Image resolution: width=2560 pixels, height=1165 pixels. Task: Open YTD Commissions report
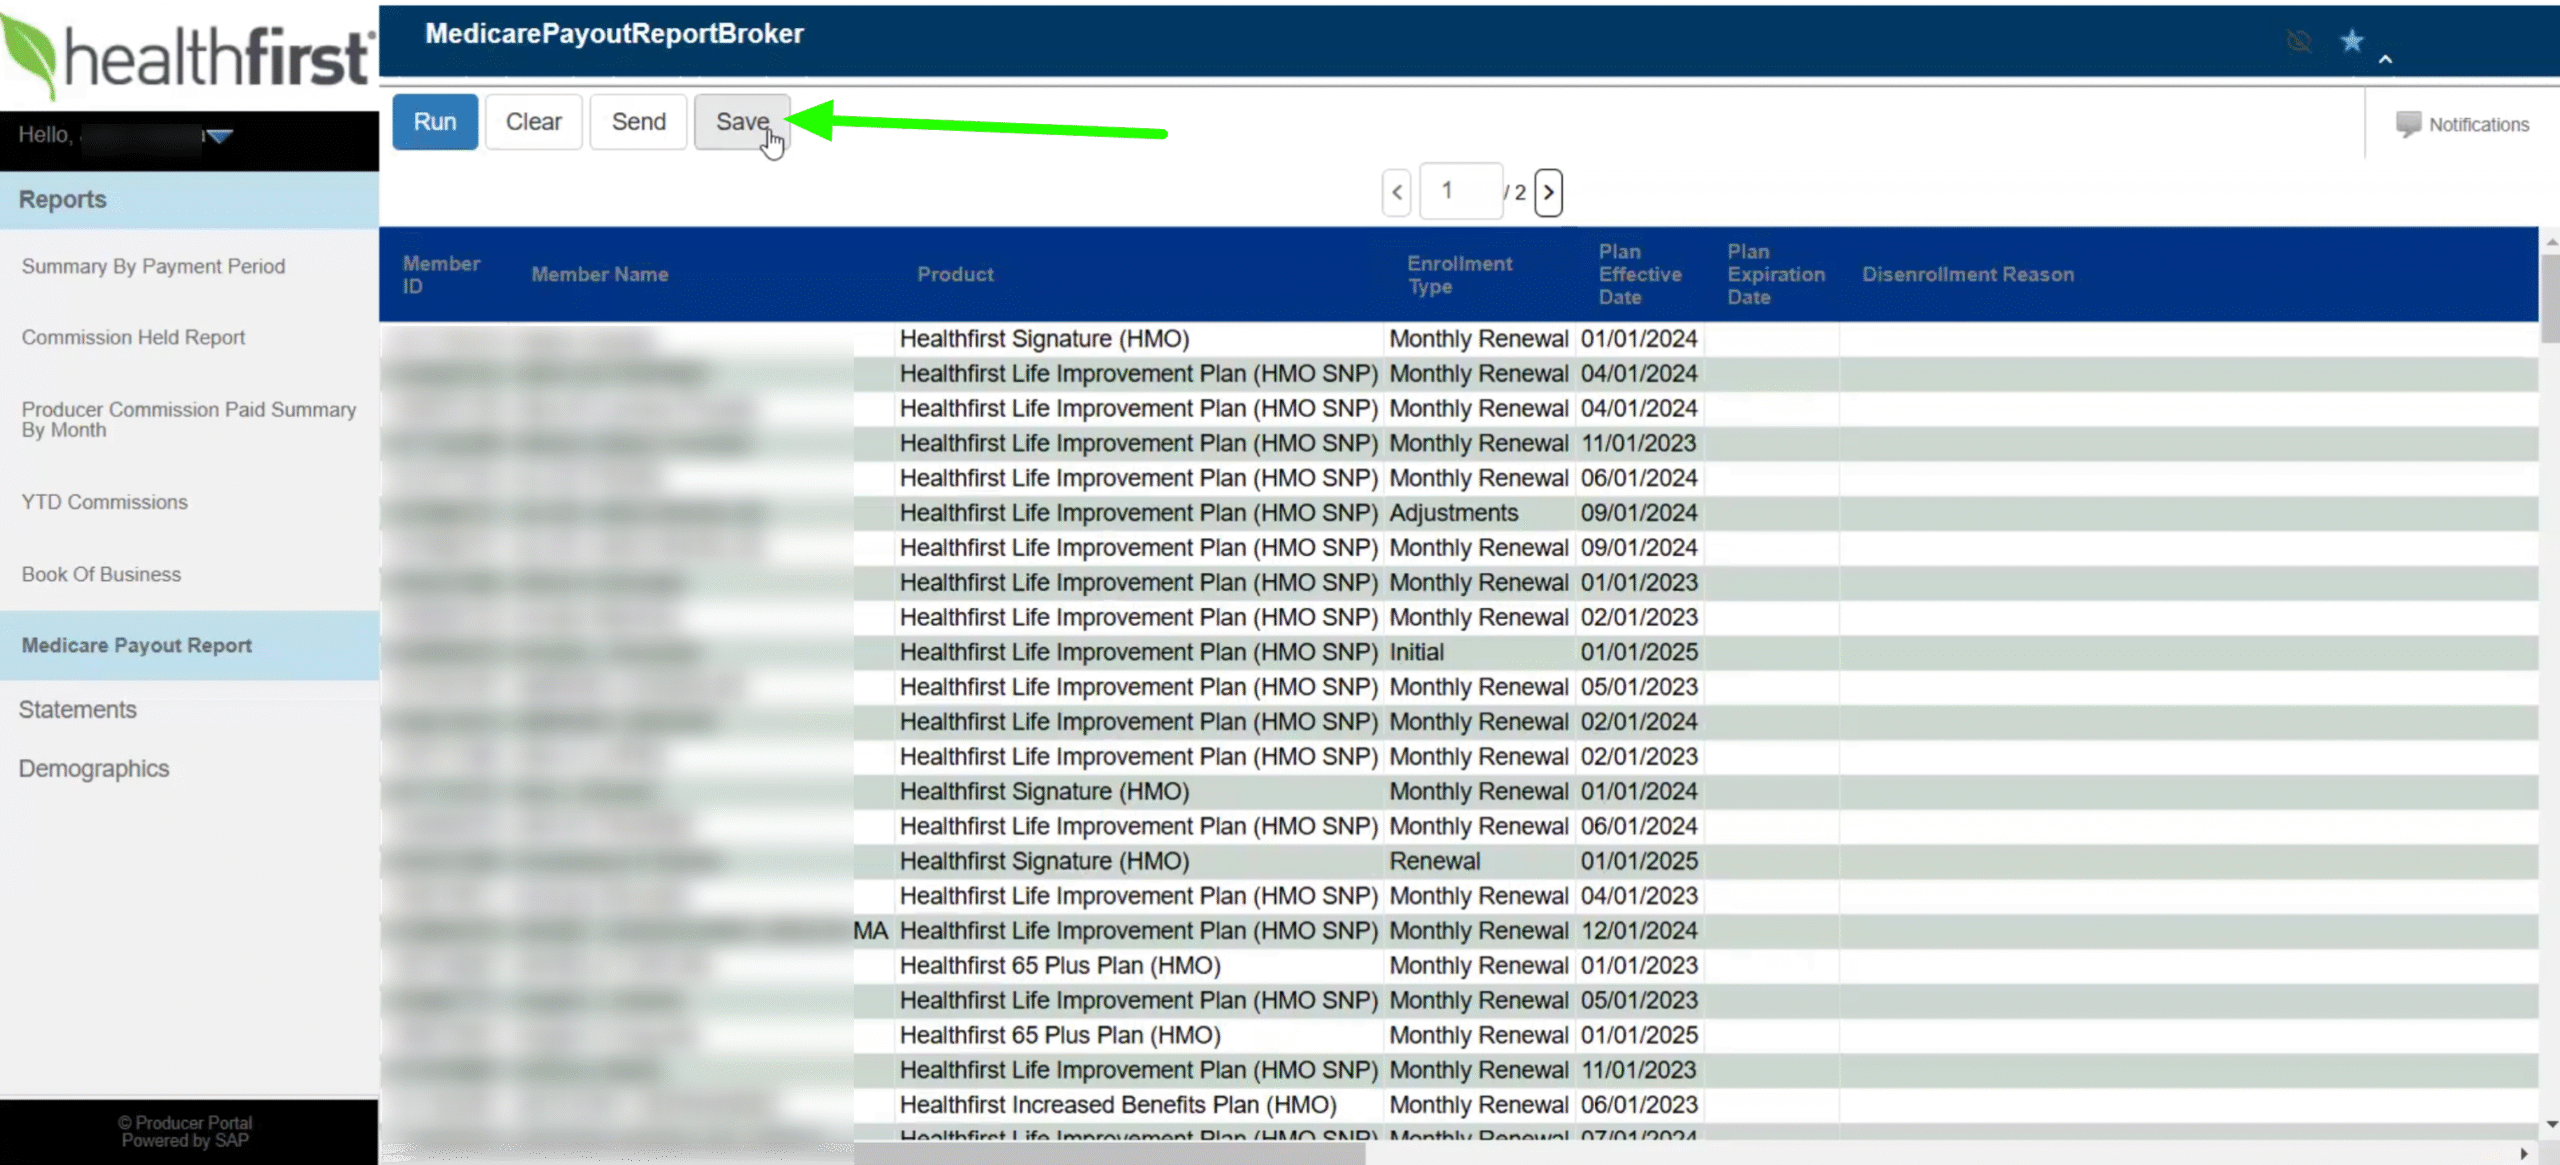coord(104,502)
